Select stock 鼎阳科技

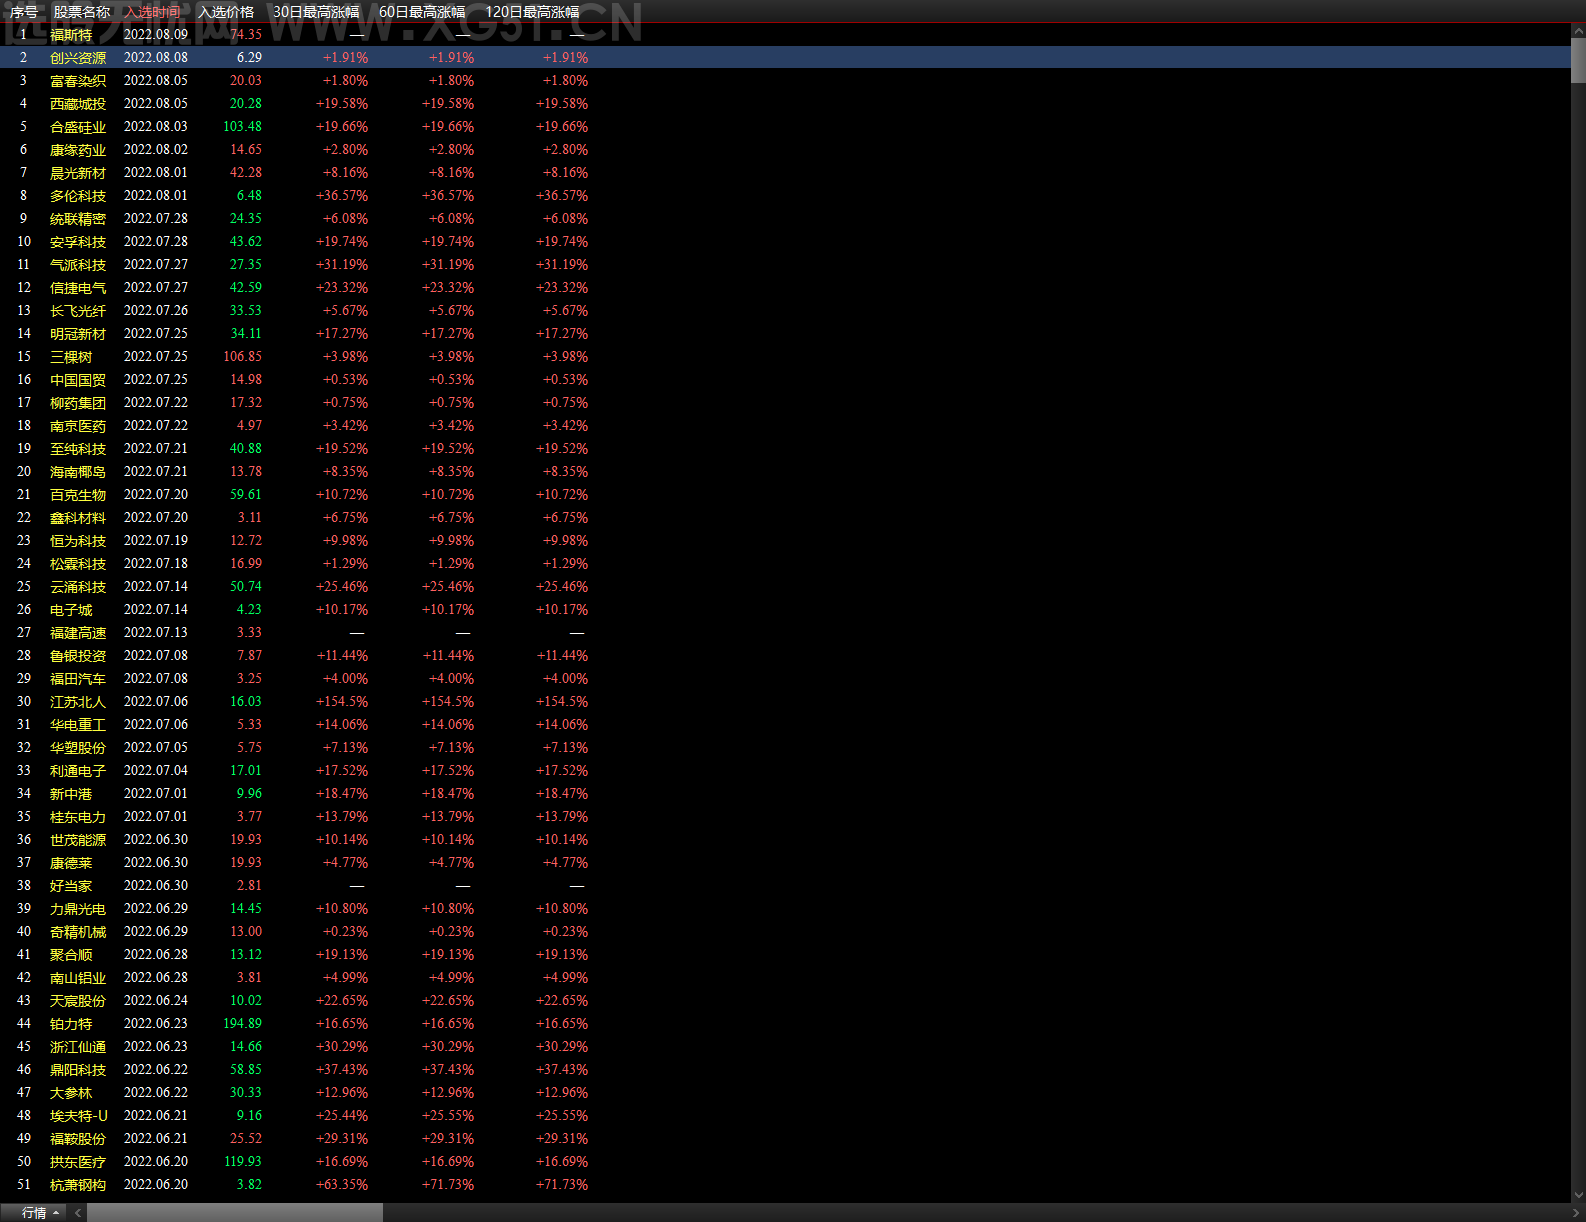(78, 1070)
